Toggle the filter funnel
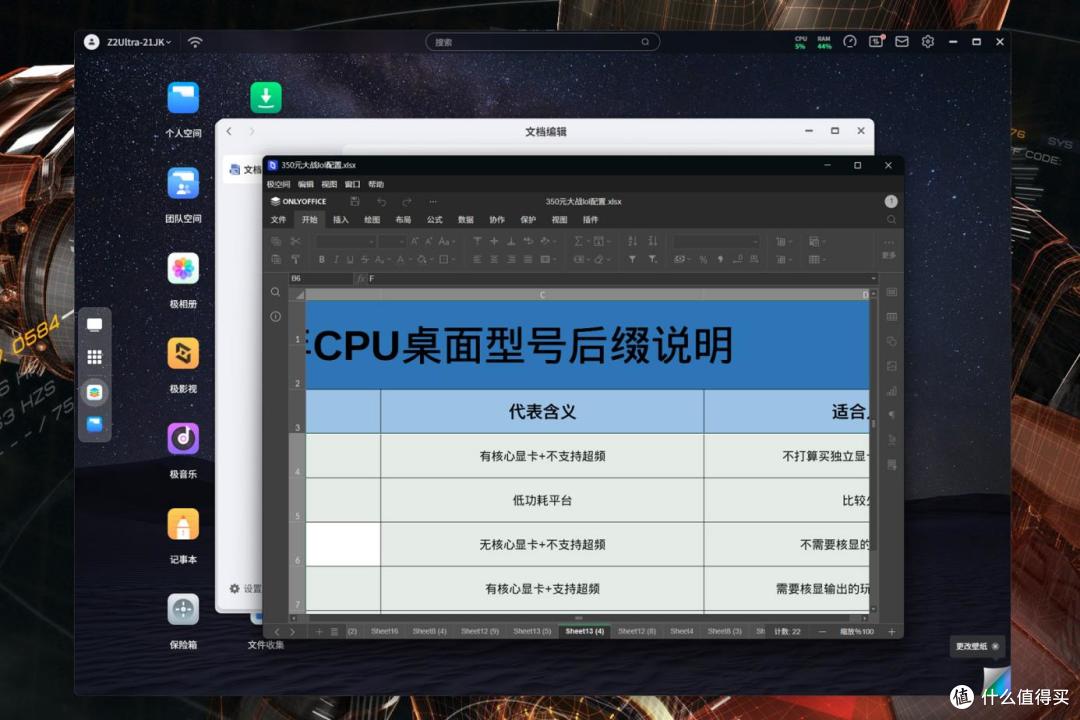 (x=632, y=259)
